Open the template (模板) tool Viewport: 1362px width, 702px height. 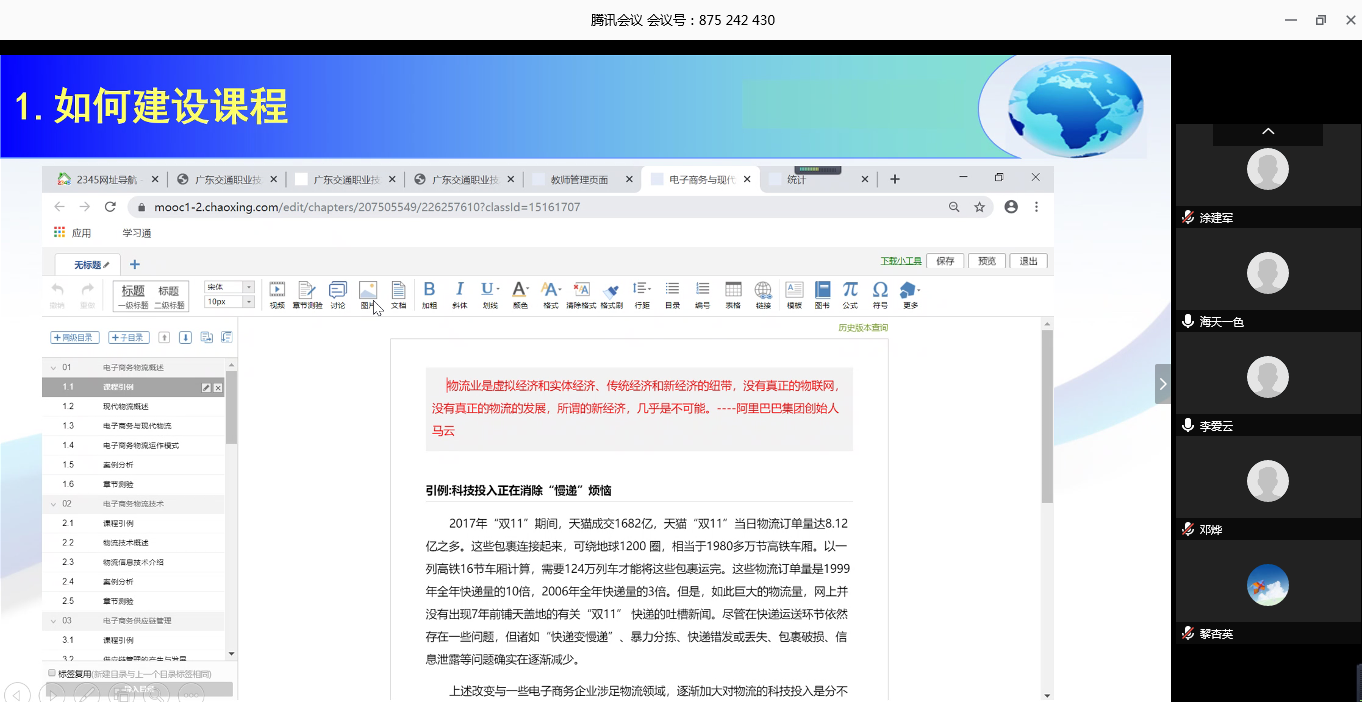coord(794,295)
